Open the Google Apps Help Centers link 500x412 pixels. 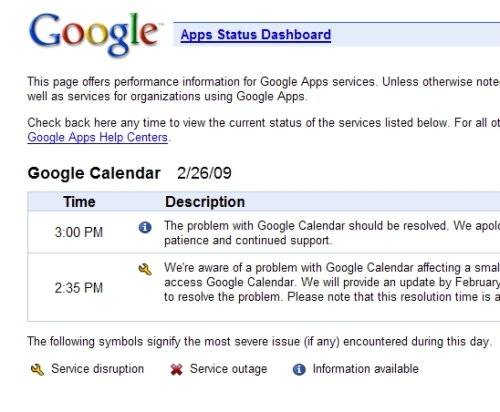(x=97, y=137)
